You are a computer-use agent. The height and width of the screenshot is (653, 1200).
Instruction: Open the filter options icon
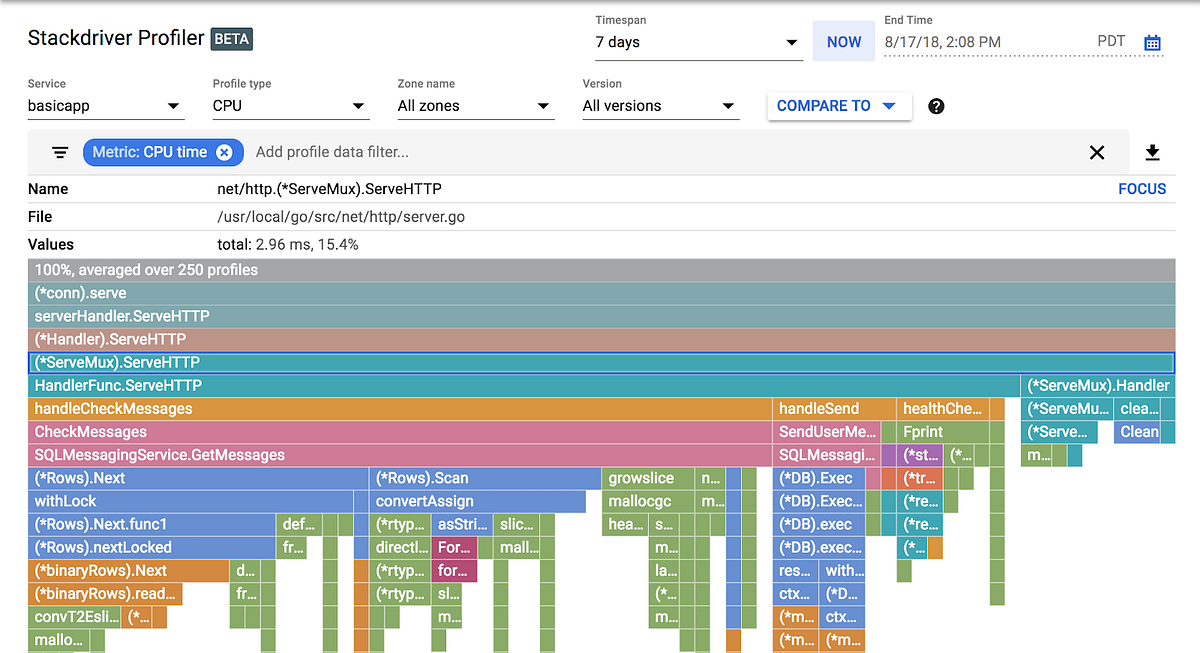point(59,152)
